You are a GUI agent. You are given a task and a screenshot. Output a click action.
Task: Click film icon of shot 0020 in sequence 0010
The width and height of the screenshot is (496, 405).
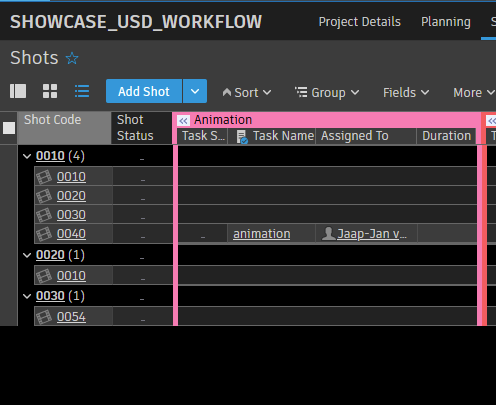44,196
